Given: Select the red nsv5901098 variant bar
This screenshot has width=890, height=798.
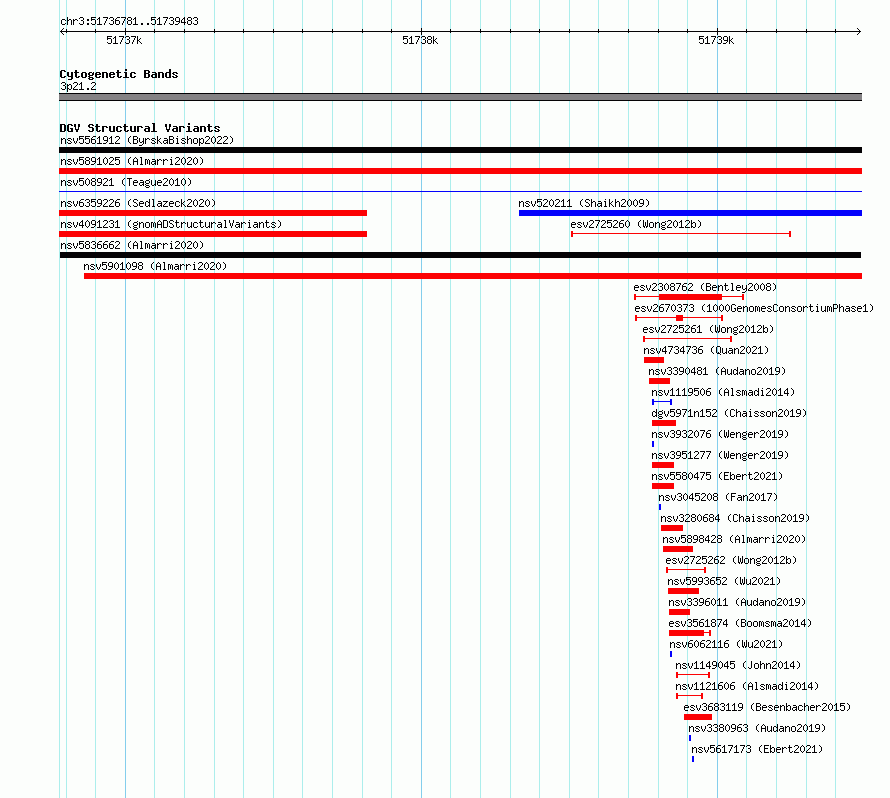Looking at the screenshot, I should (x=473, y=276).
